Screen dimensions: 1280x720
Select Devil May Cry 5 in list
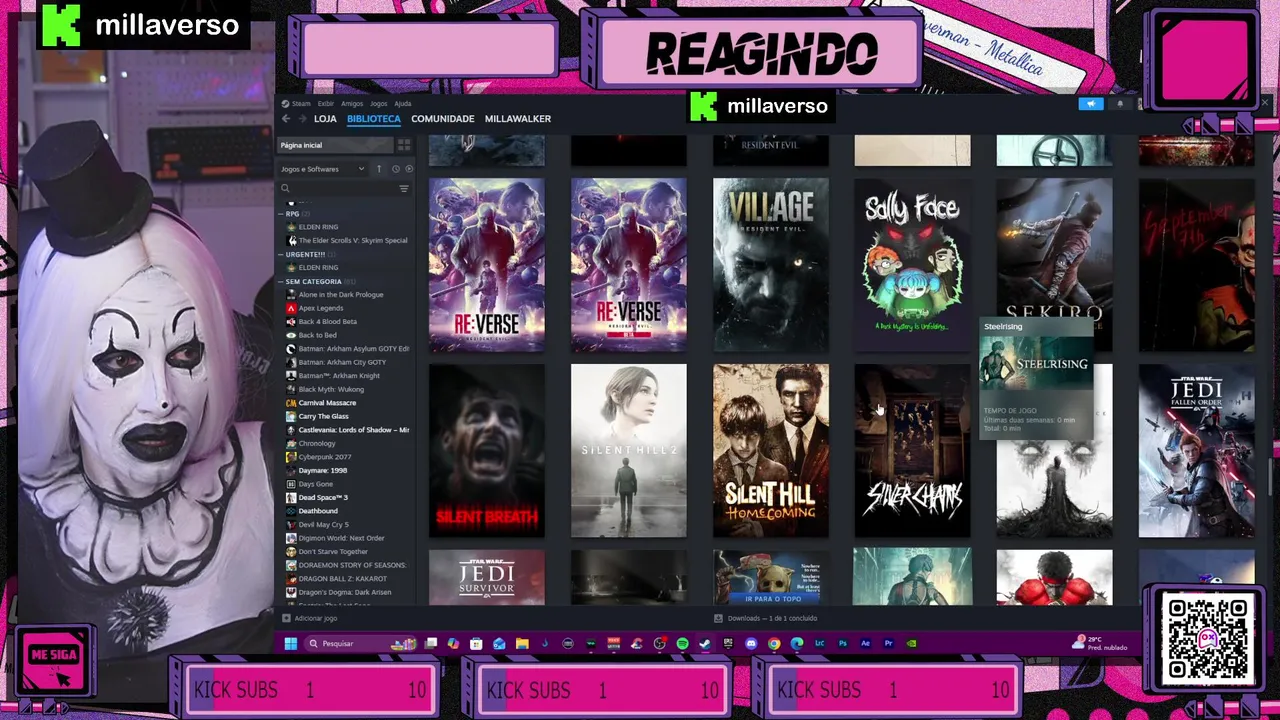(x=322, y=524)
